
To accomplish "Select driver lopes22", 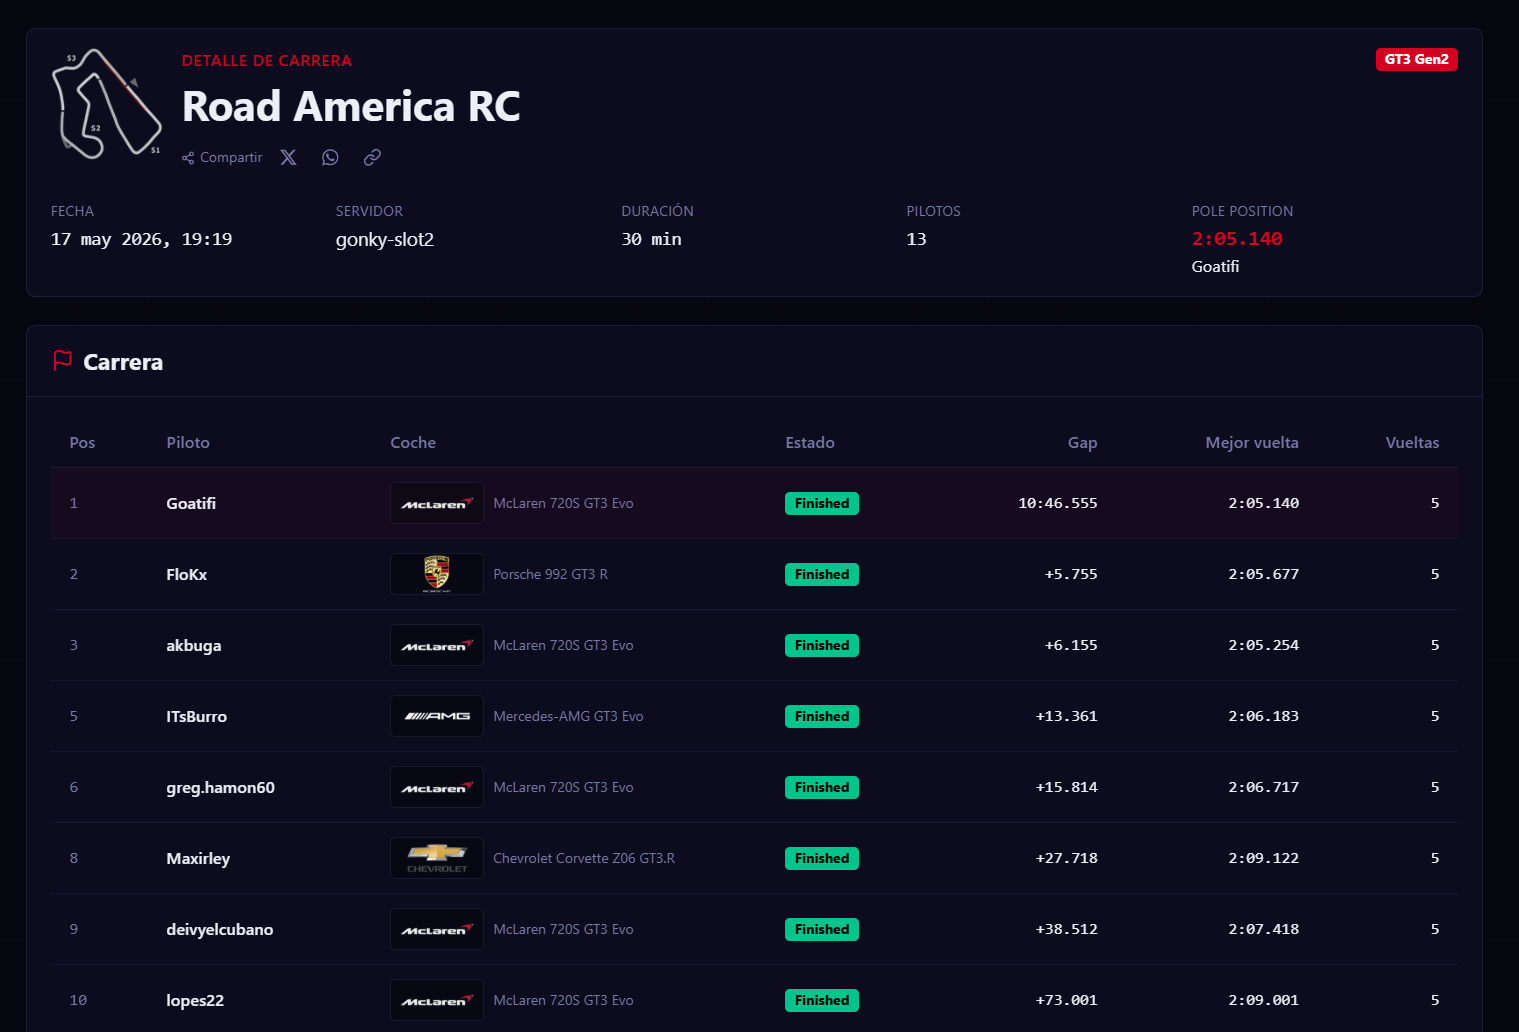I will tap(195, 1001).
